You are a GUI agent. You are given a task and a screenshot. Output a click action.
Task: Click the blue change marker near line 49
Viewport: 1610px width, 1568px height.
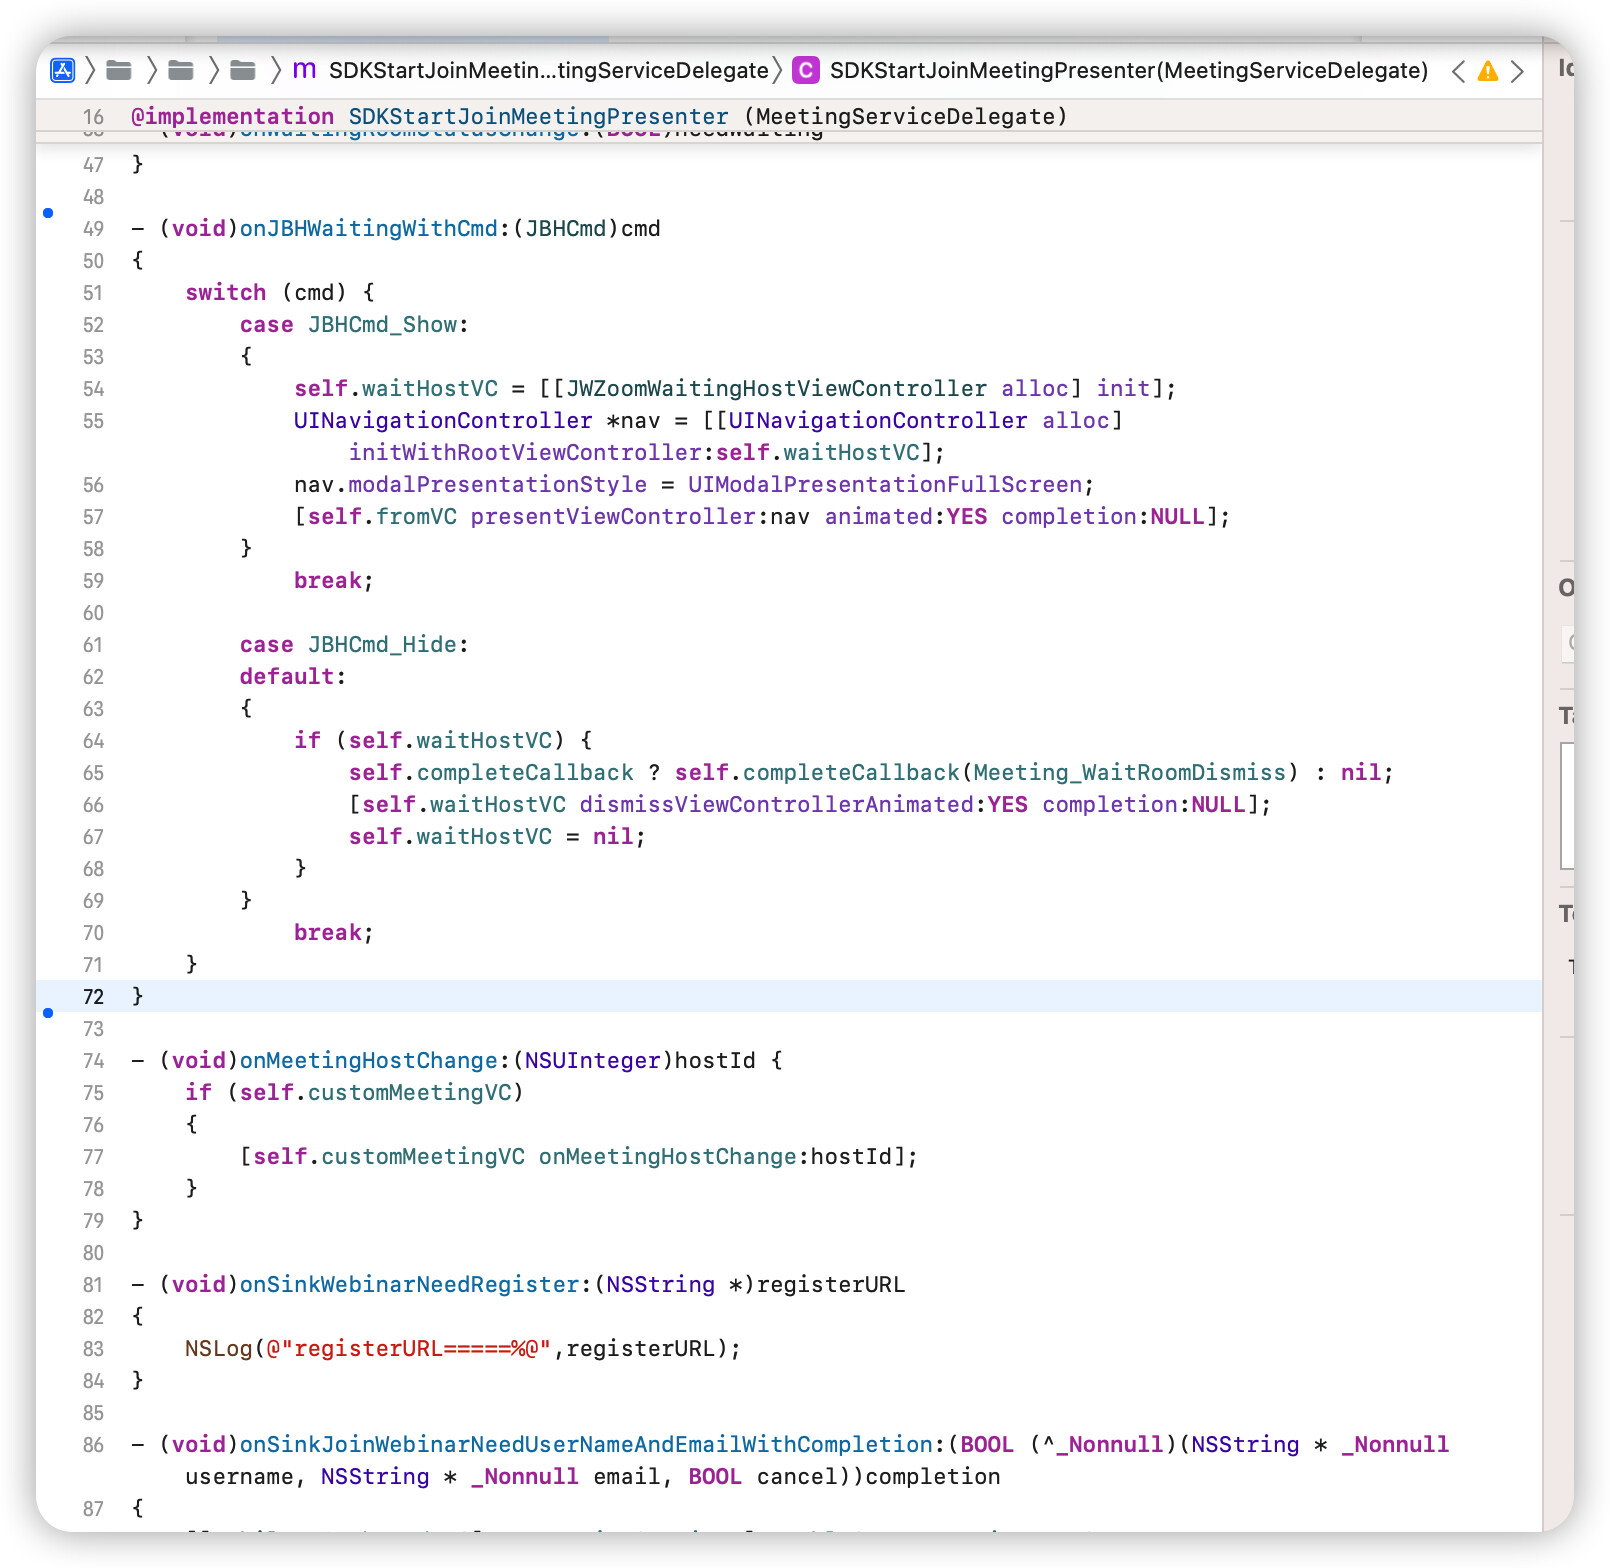(x=48, y=212)
